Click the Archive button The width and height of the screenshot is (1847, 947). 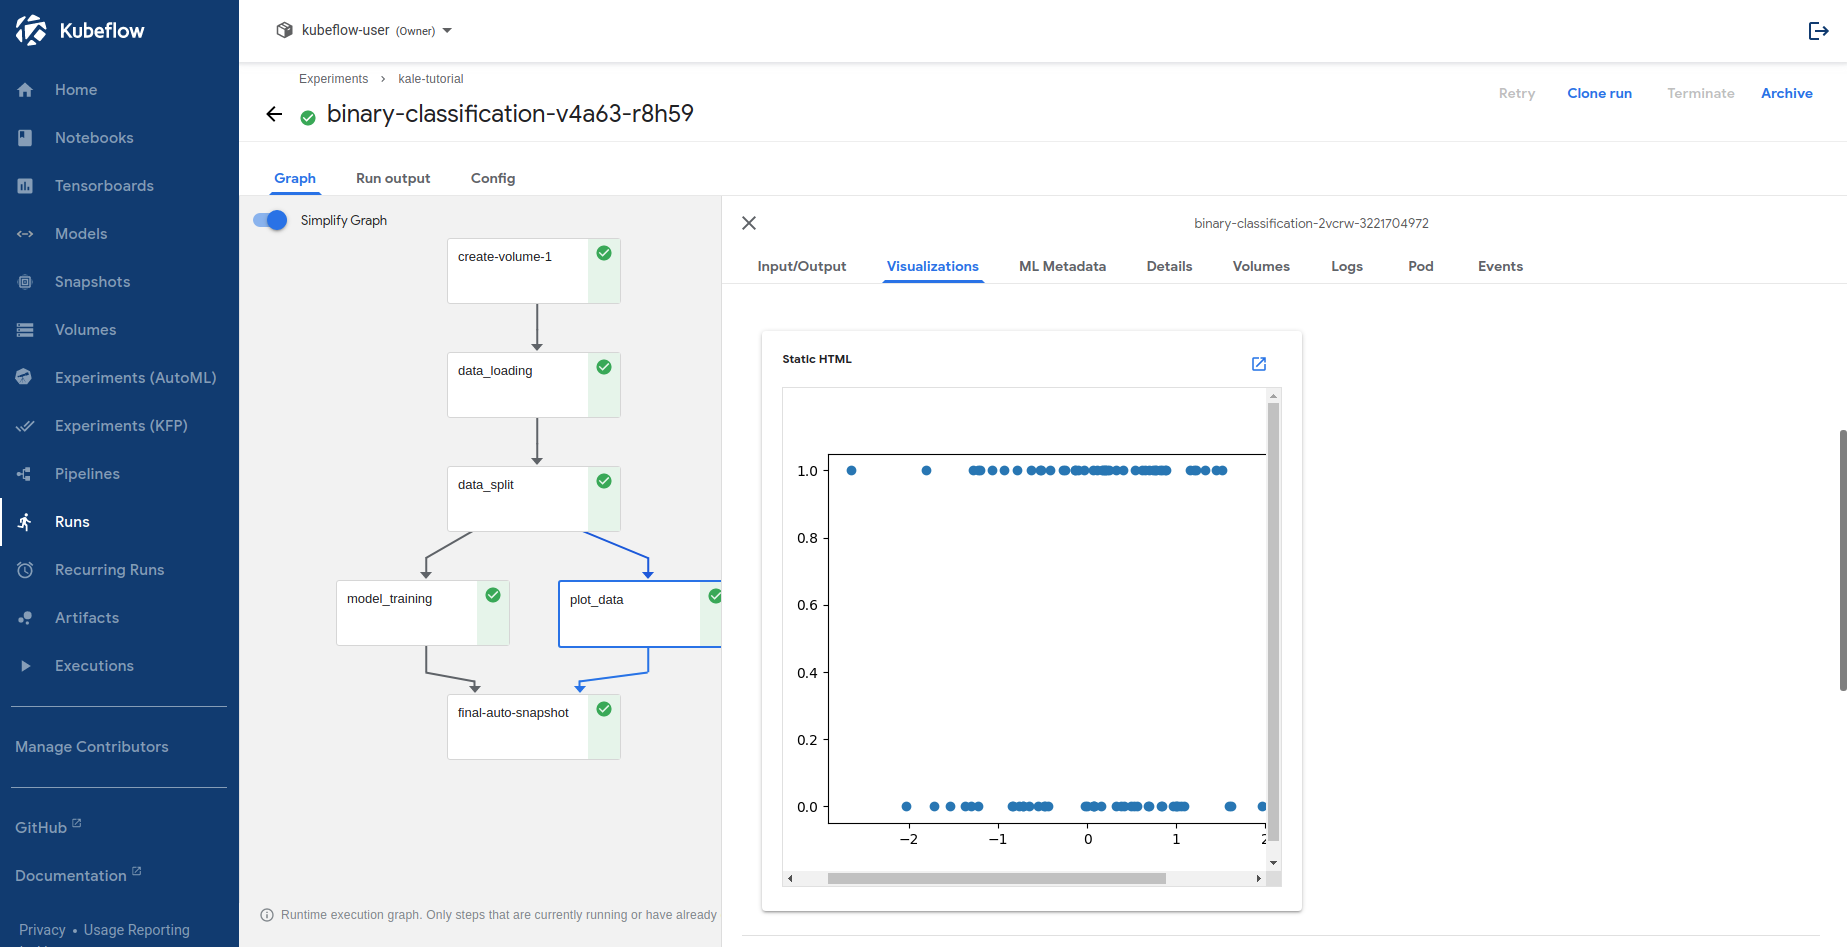pyautogui.click(x=1787, y=93)
